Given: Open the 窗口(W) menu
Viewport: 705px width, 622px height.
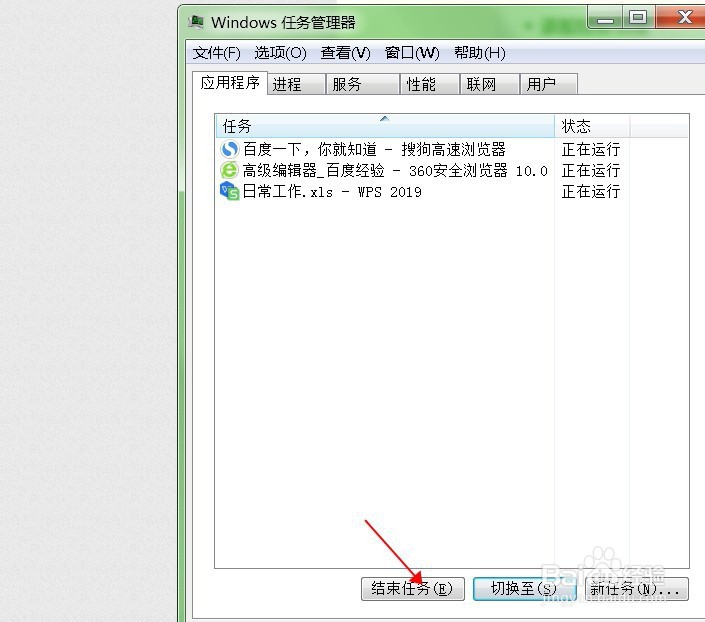Looking at the screenshot, I should 412,53.
